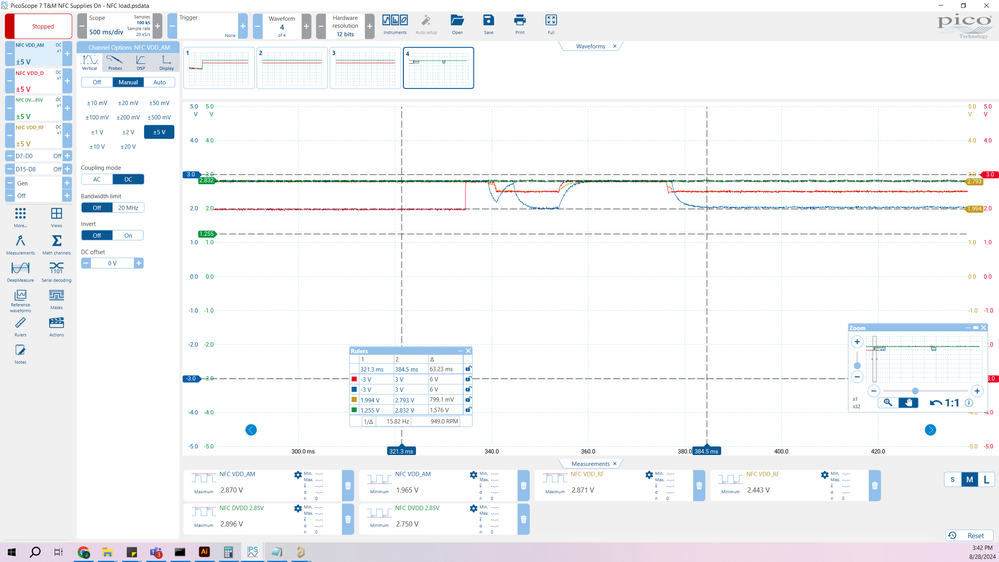This screenshot has height=562, width=999.
Task: Open Serial decoding tool
Action: (56, 268)
